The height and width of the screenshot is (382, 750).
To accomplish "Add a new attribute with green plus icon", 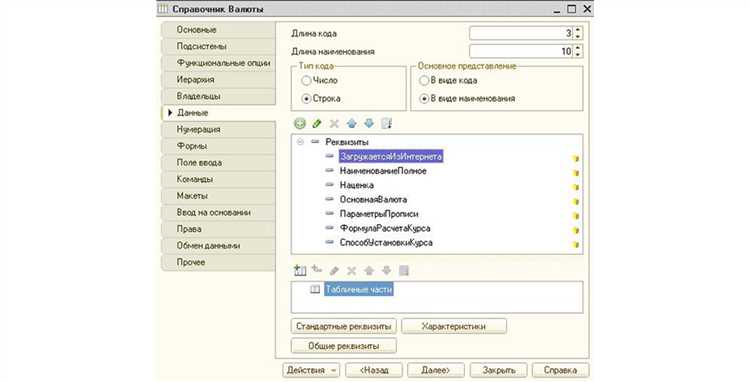I will 299,124.
